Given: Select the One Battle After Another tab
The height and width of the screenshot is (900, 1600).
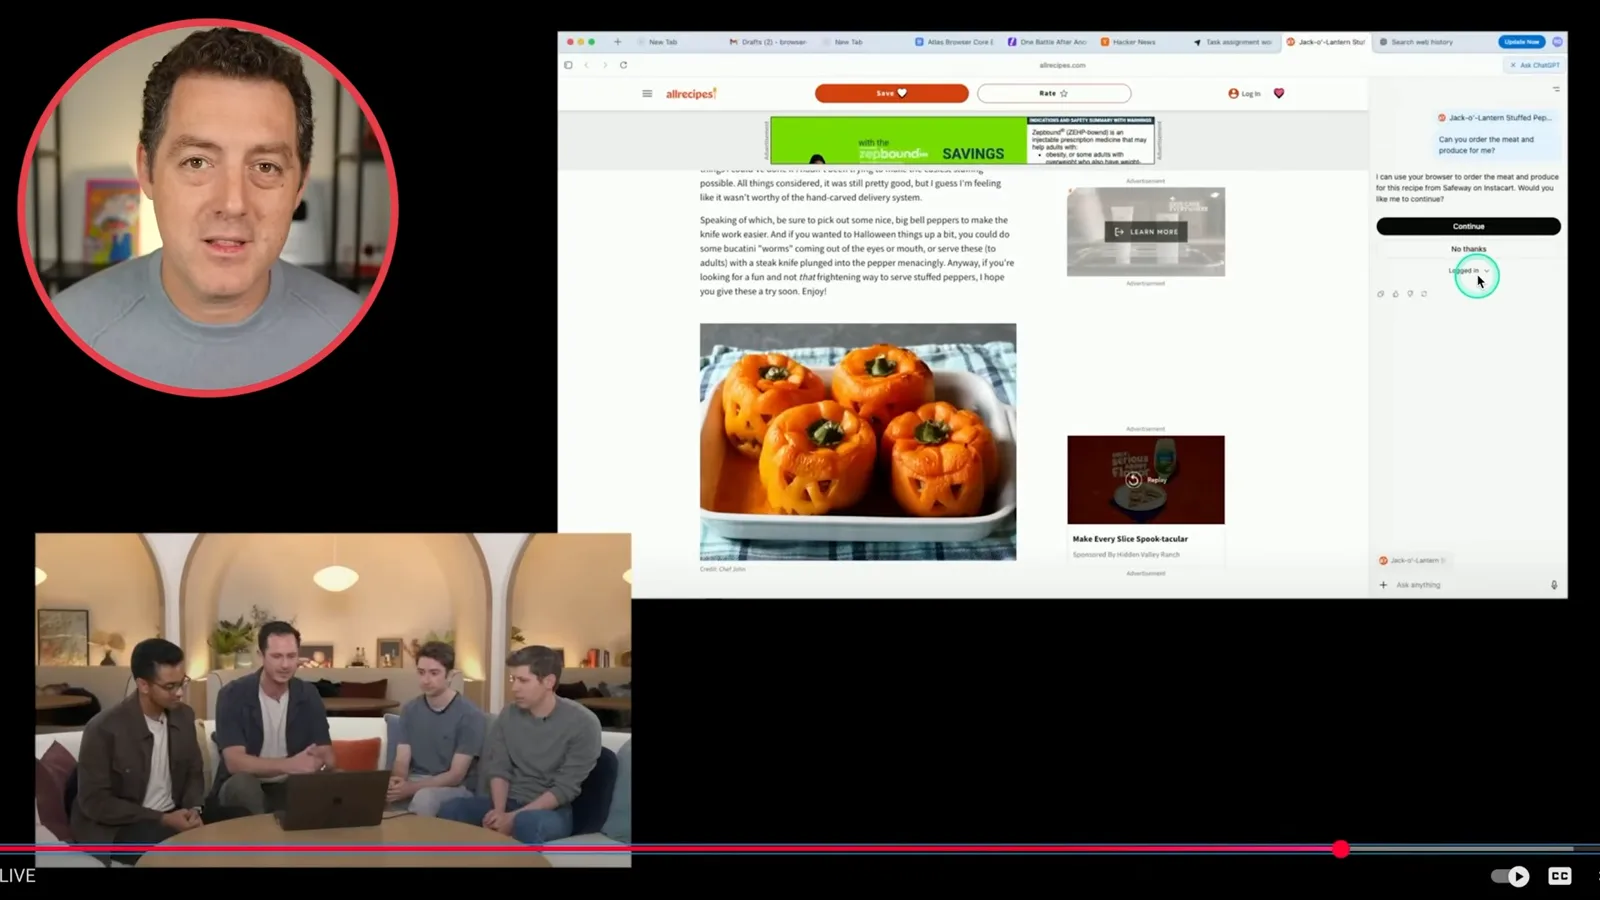Looking at the screenshot, I should pos(1047,42).
